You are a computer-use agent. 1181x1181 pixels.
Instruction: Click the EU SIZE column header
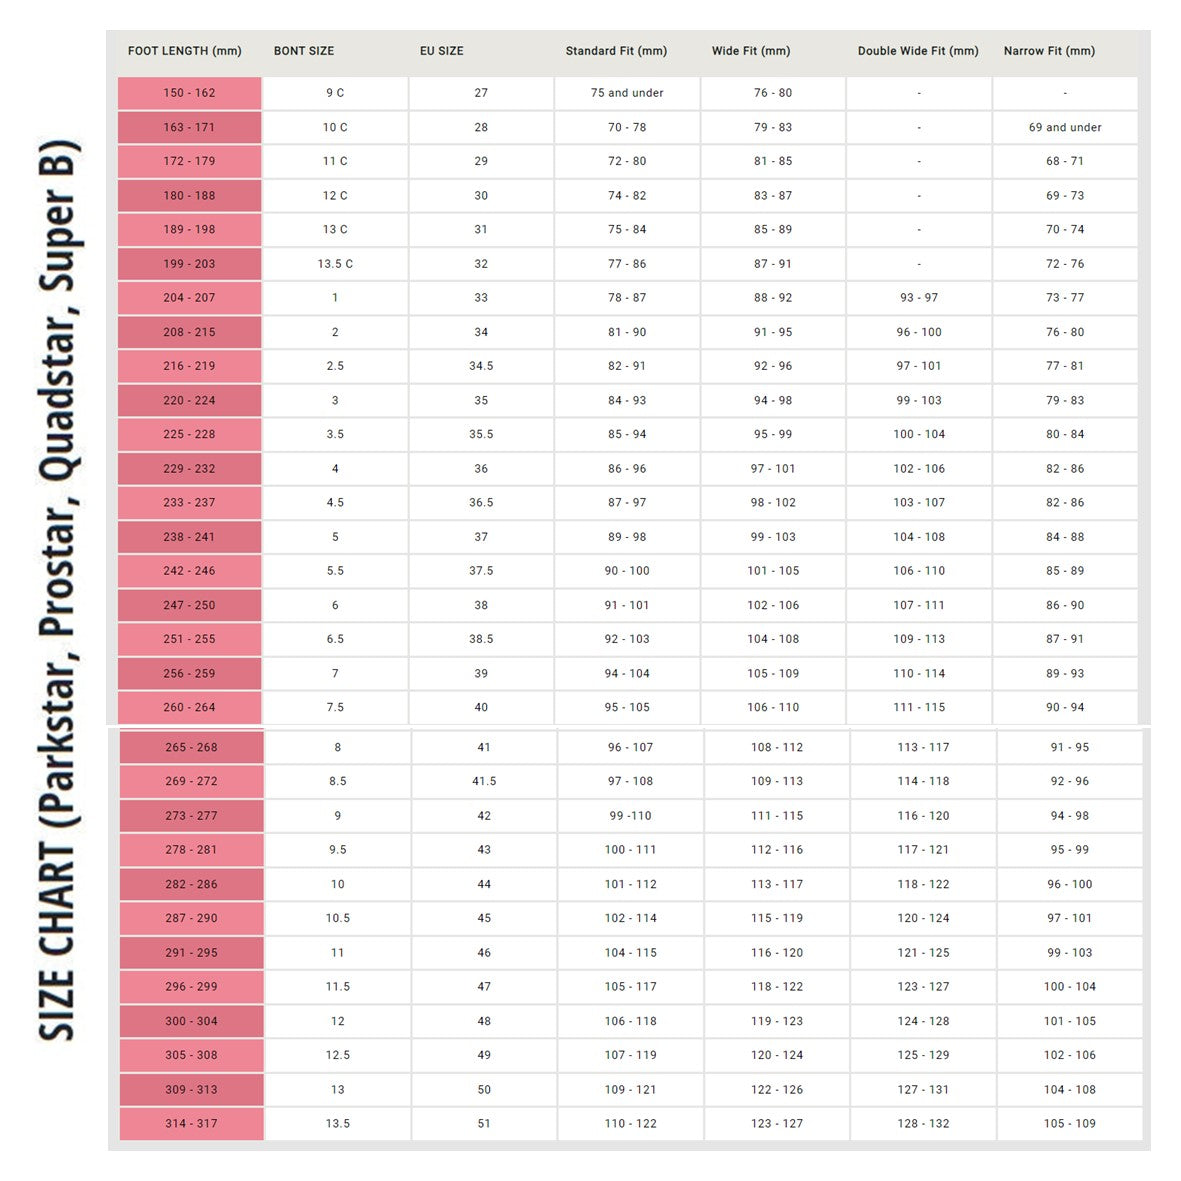tap(441, 51)
